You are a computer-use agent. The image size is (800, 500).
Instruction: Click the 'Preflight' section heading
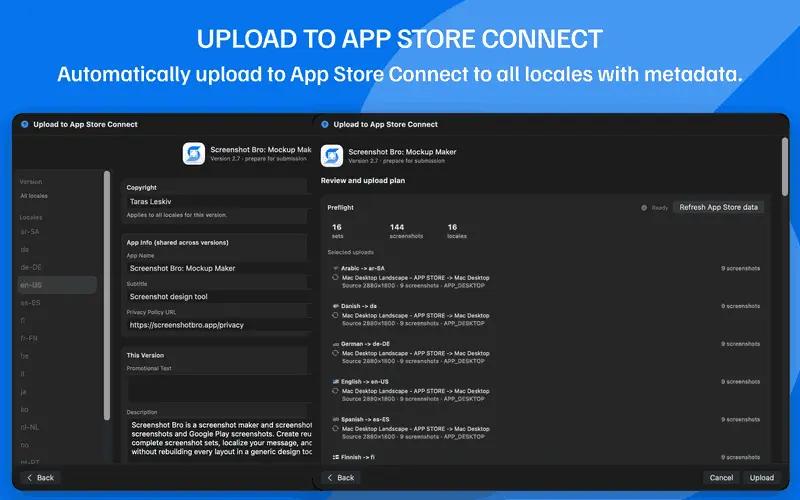tap(340, 208)
